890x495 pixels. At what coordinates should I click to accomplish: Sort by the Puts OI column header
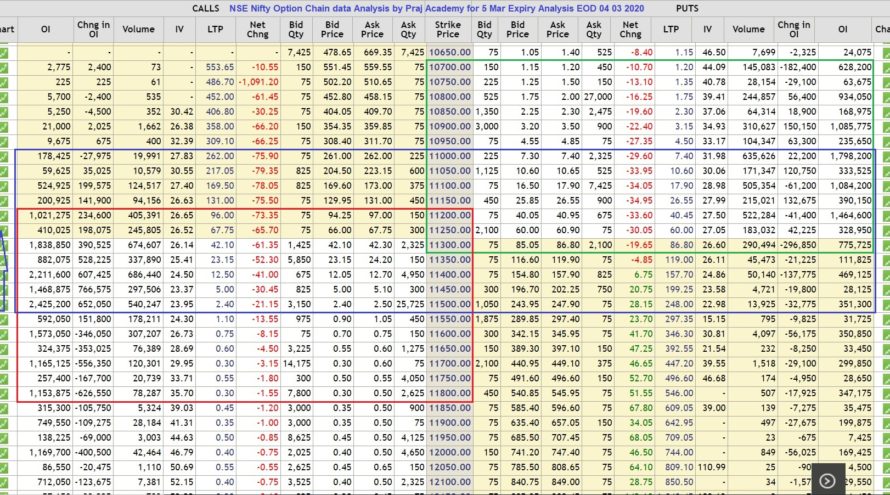click(x=842, y=30)
